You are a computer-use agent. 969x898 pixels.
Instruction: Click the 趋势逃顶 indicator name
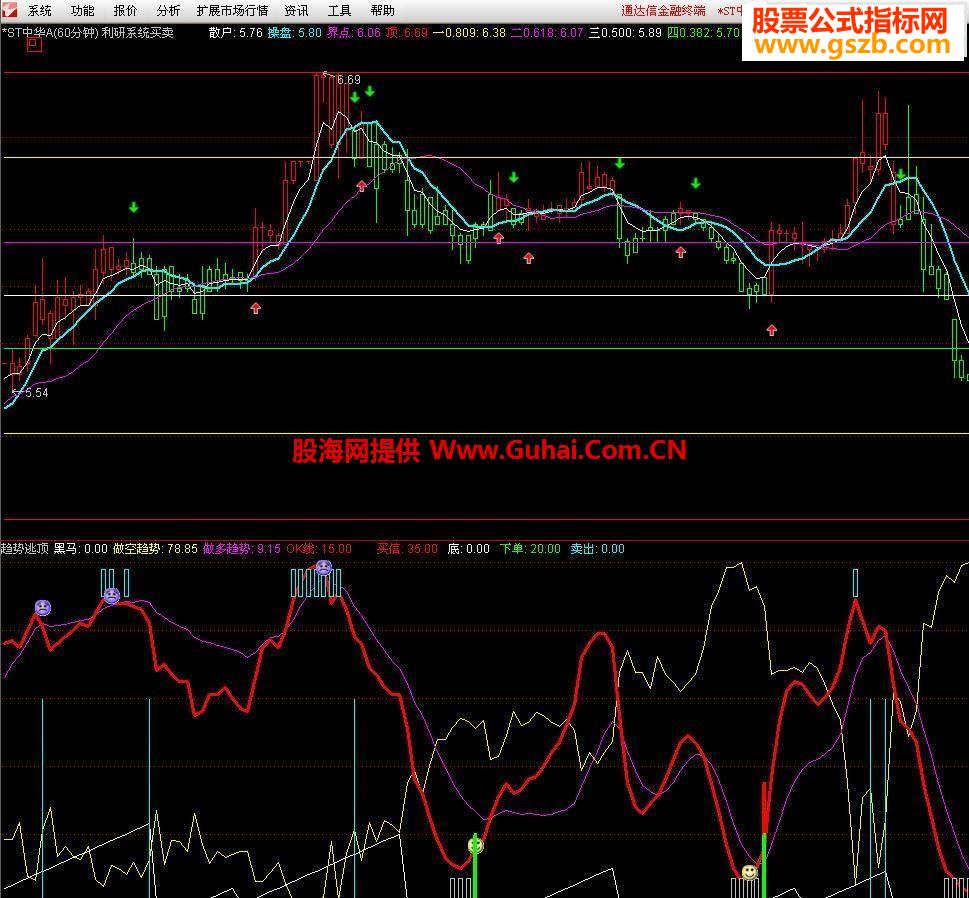[x=25, y=549]
